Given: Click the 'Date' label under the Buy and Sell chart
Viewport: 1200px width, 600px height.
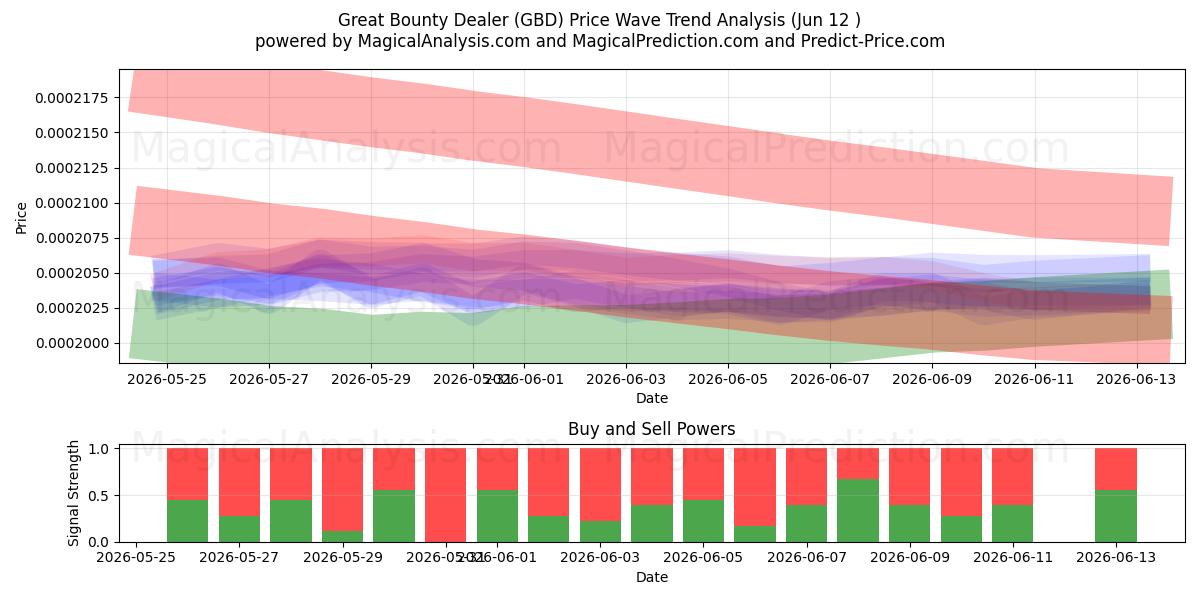Looking at the screenshot, I should point(652,577).
